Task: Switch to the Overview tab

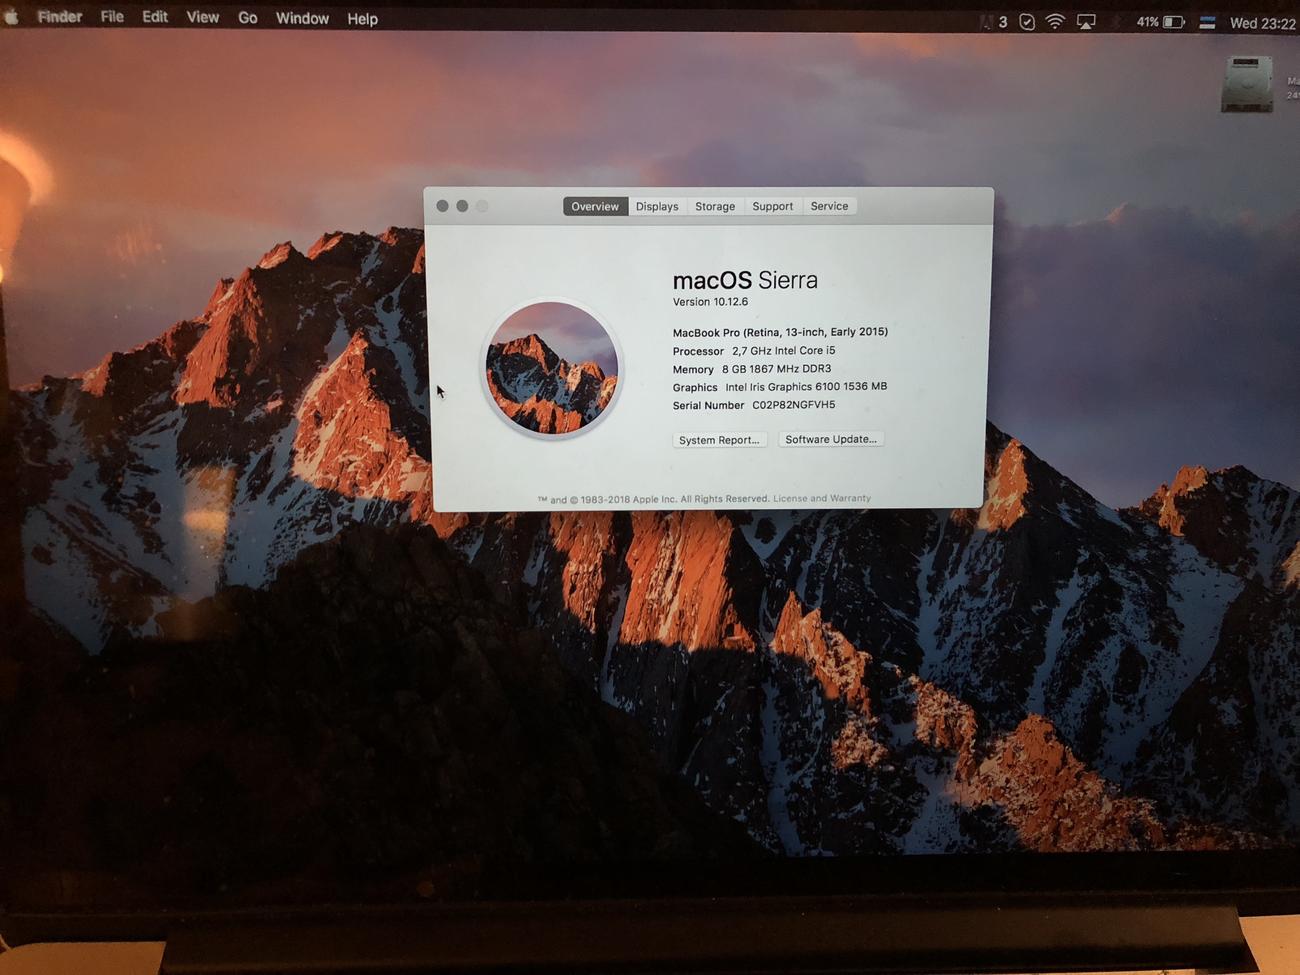Action: (595, 206)
